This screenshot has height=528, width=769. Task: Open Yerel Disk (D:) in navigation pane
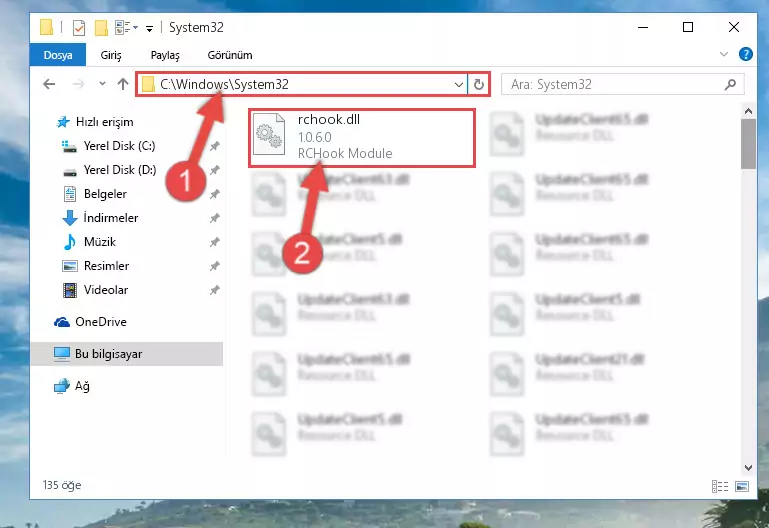tap(108, 170)
